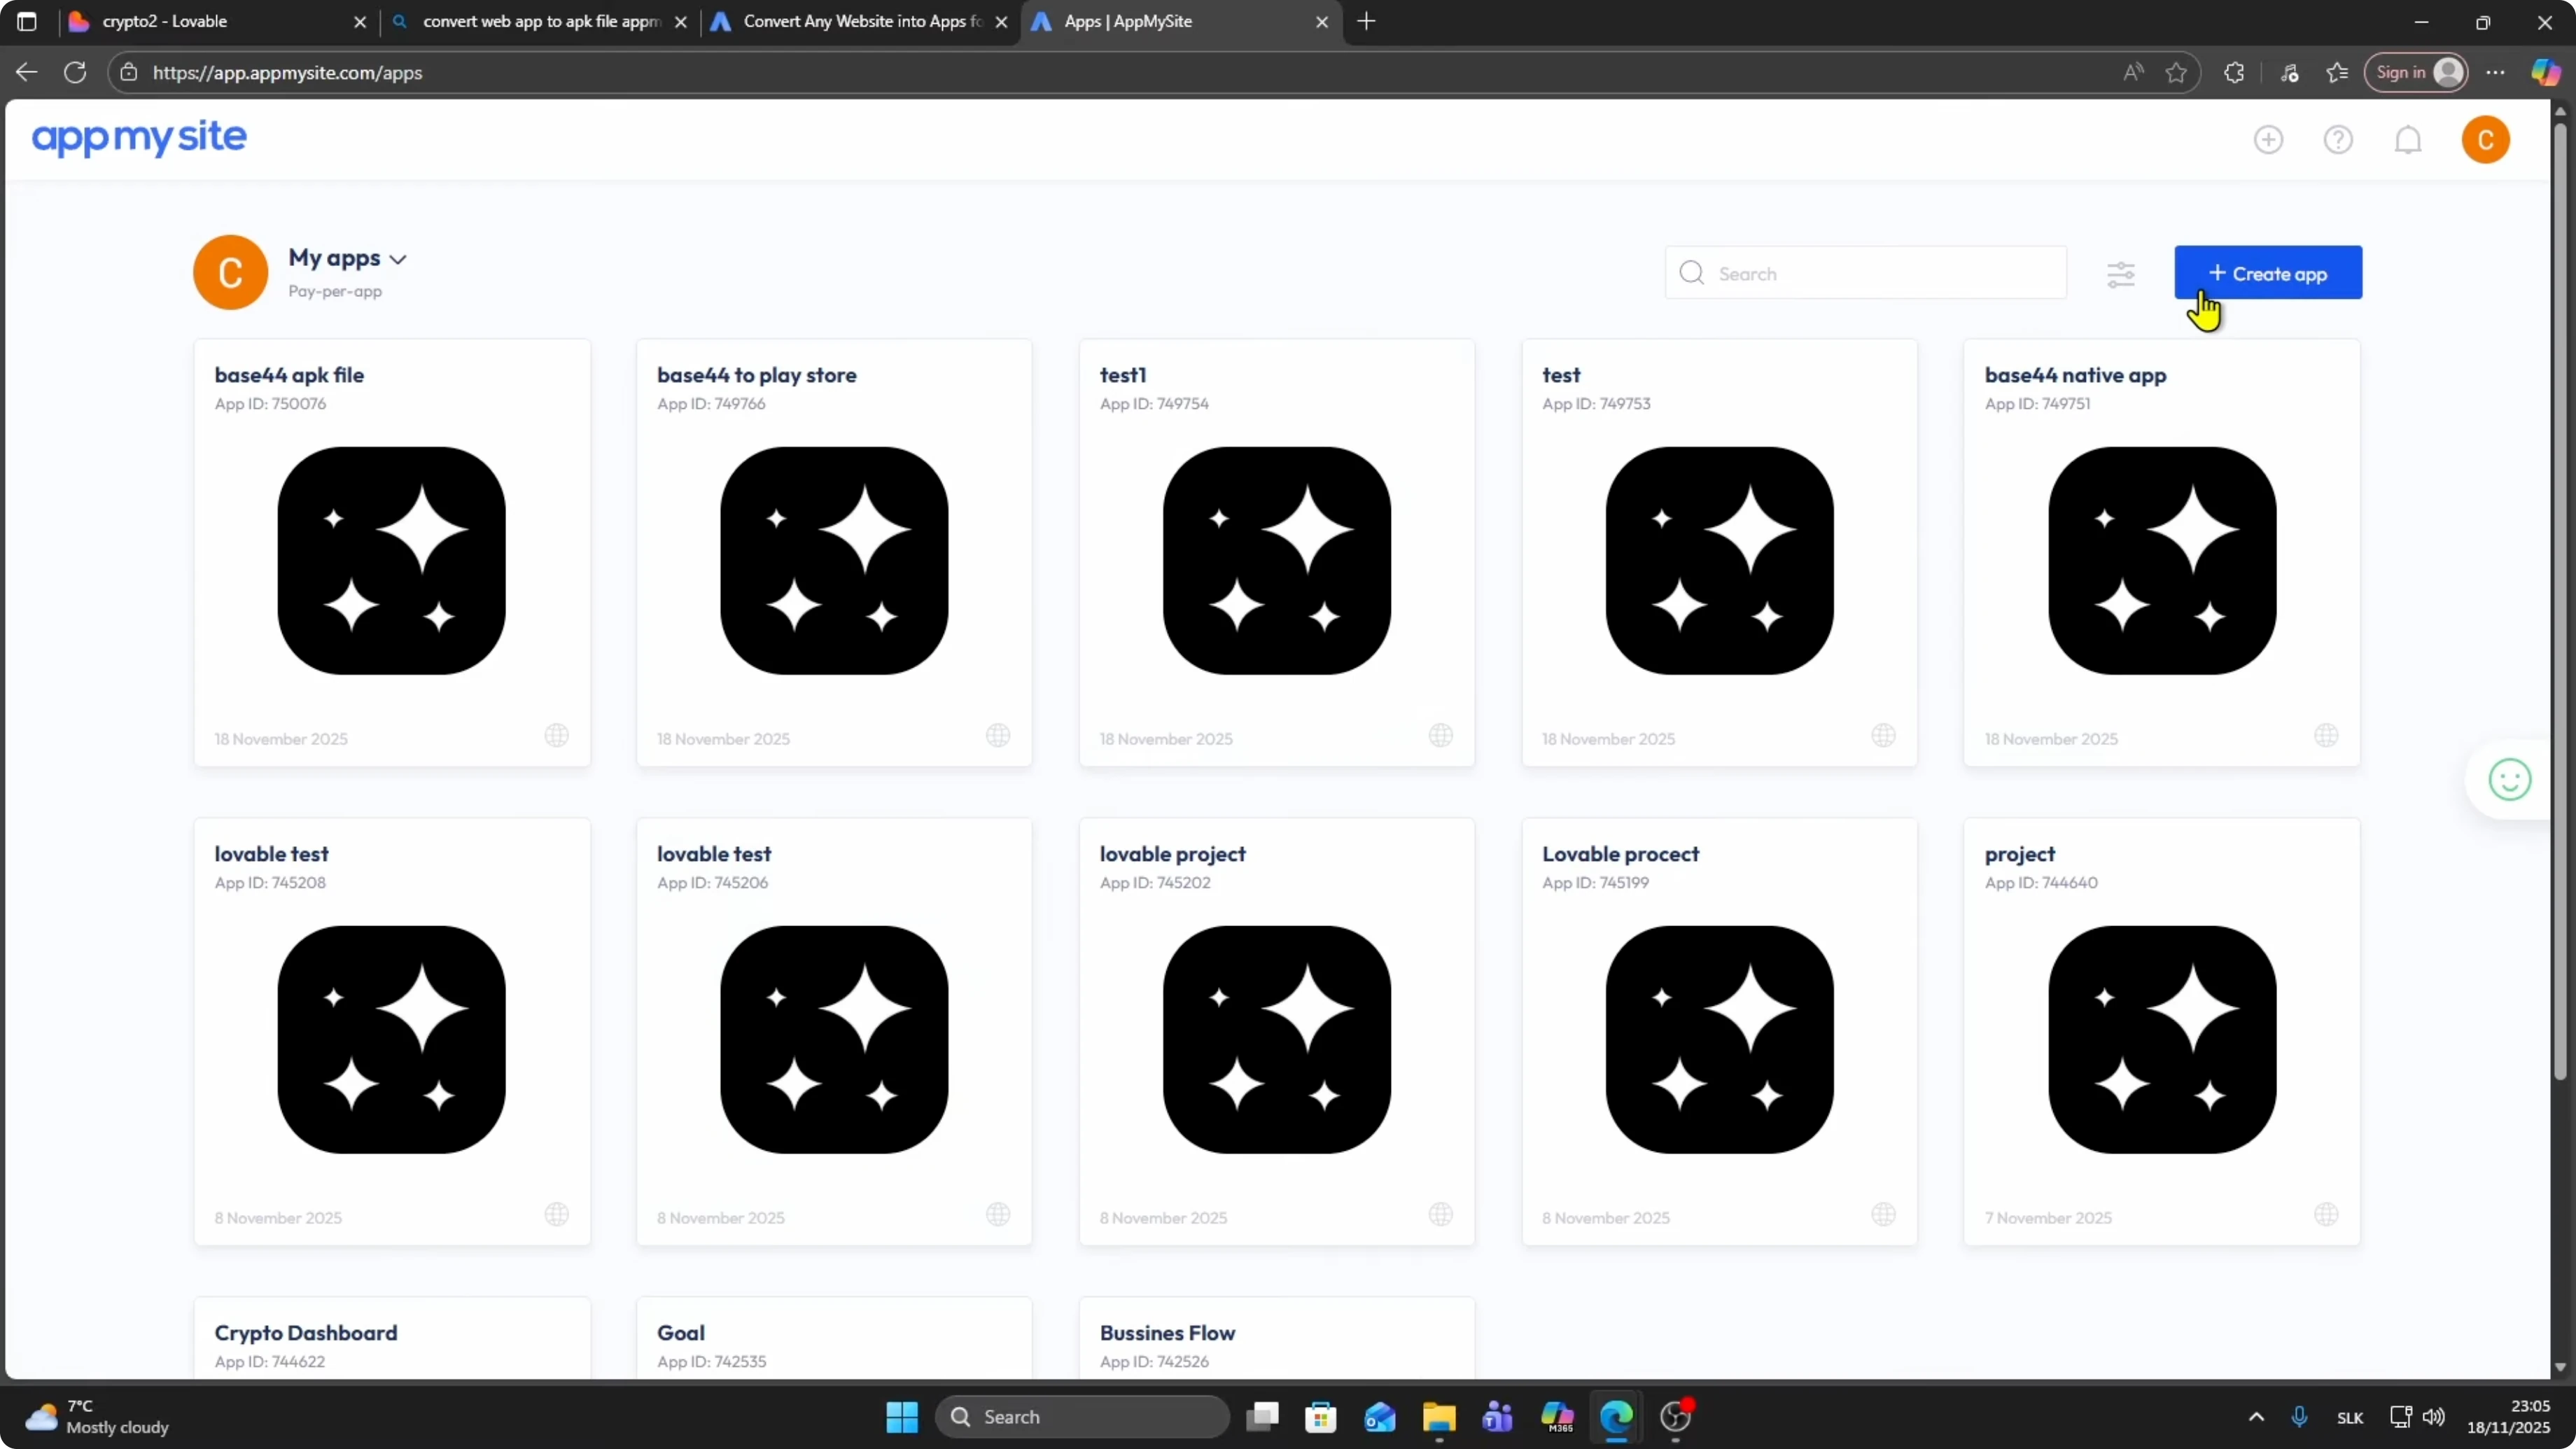Open the weather widget on taskbar
Image resolution: width=2576 pixels, height=1449 pixels.
(x=97, y=1417)
